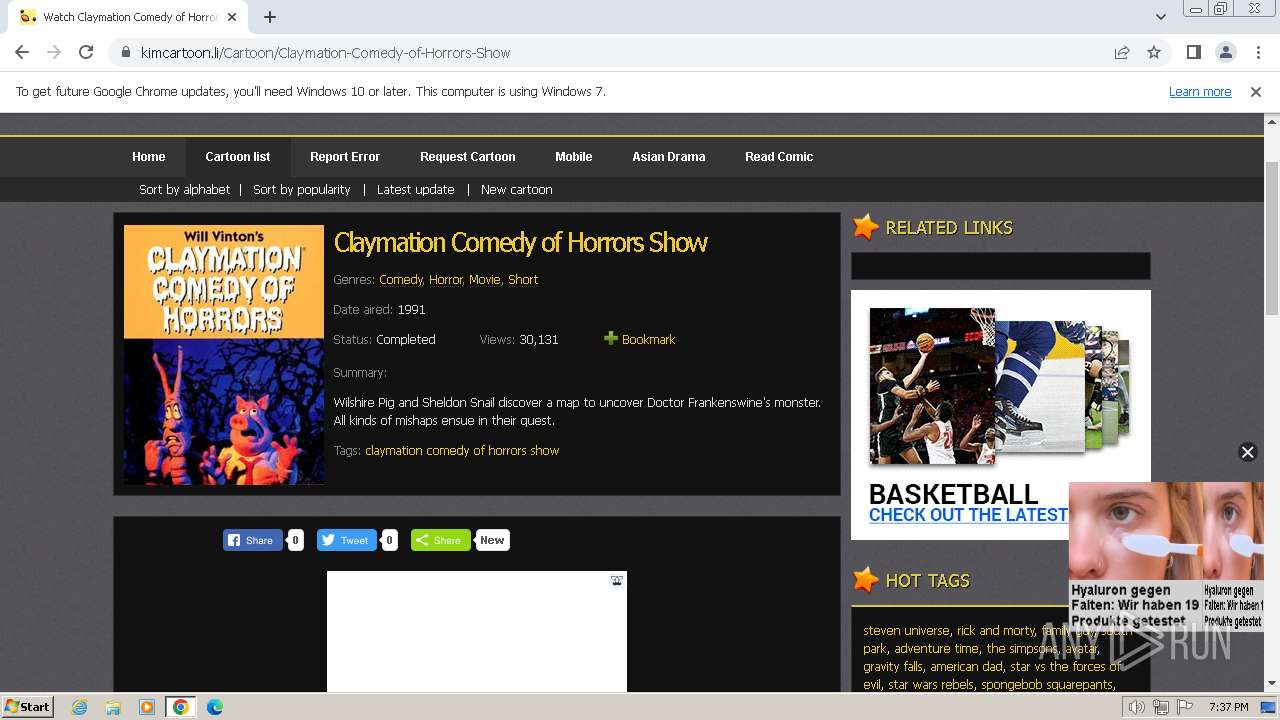Open the steven universe hot tag
Image resolution: width=1280 pixels, height=720 pixels.
pyautogui.click(x=906, y=631)
